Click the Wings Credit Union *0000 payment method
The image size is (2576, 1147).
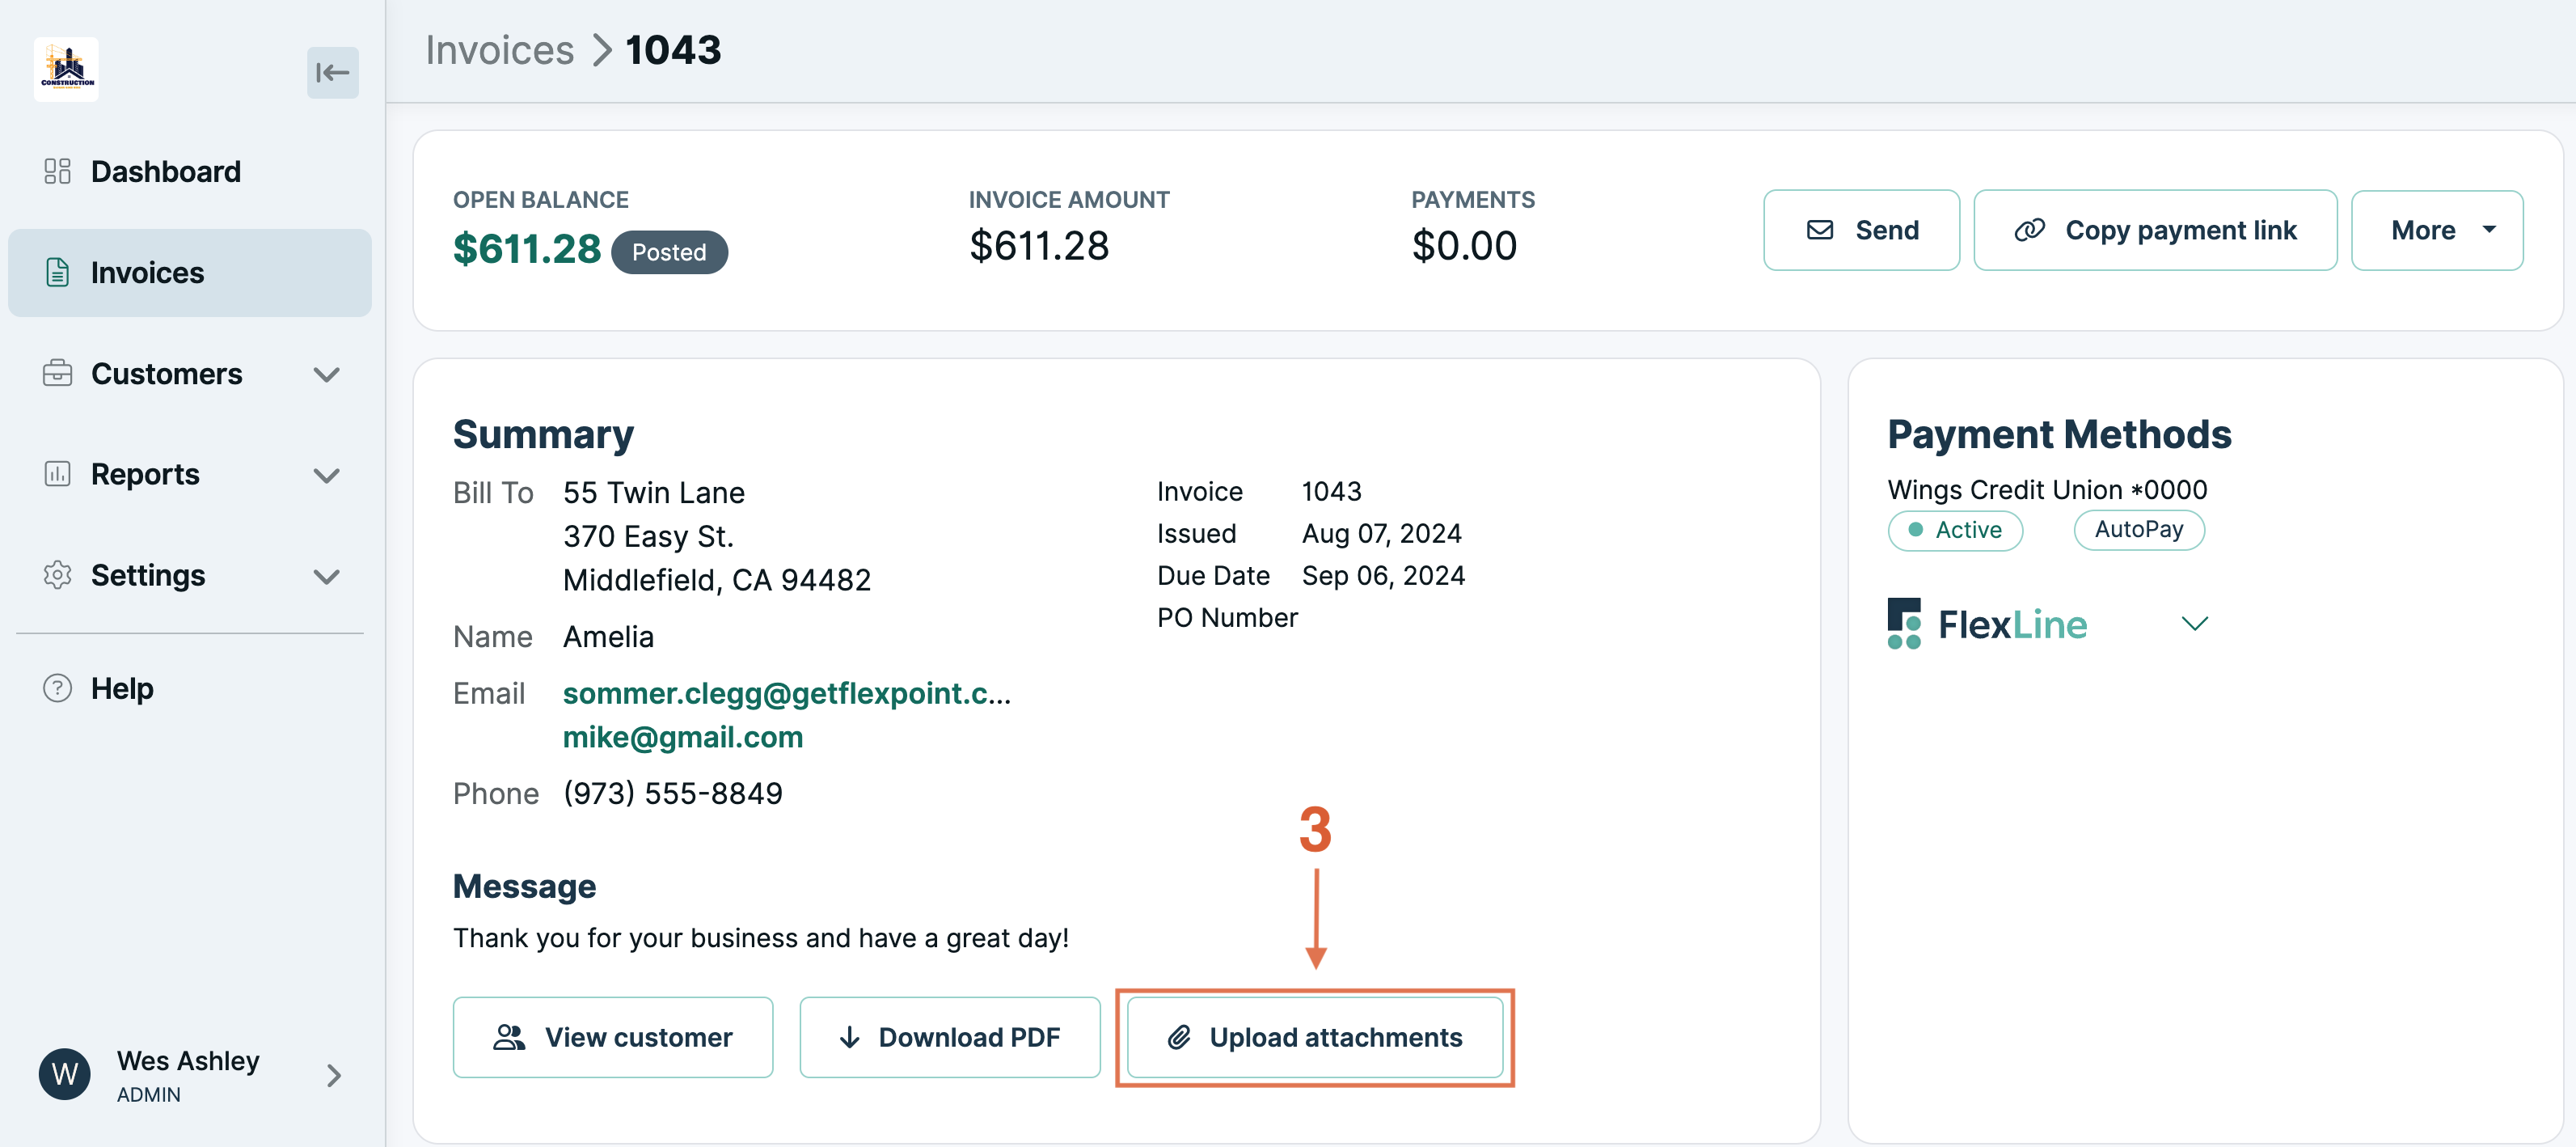[2047, 489]
